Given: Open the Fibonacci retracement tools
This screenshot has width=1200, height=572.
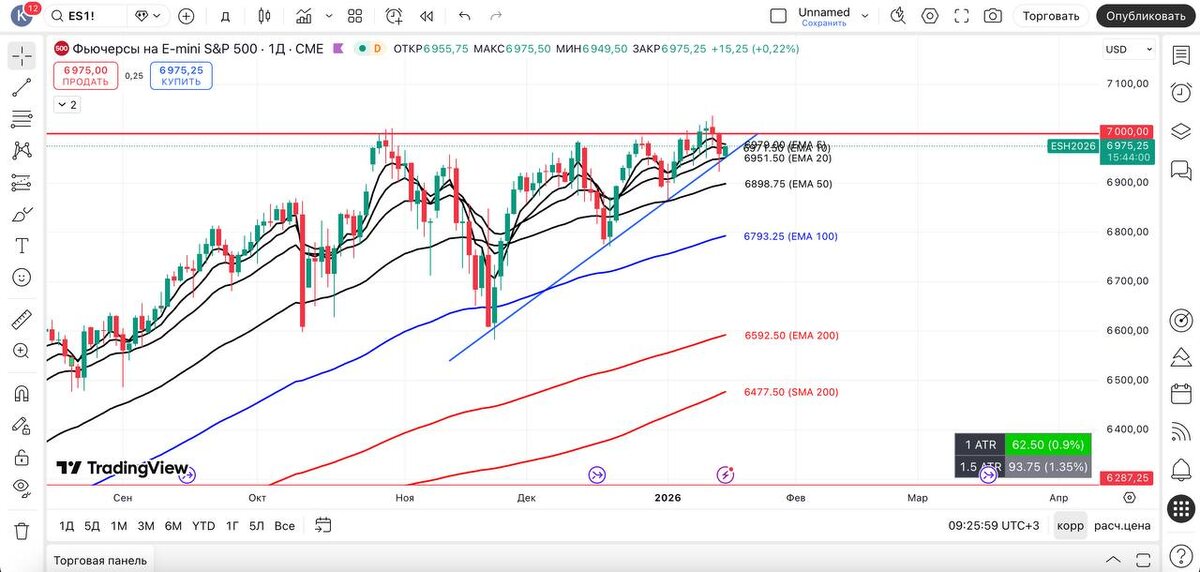Looking at the screenshot, I should pyautogui.click(x=21, y=119).
